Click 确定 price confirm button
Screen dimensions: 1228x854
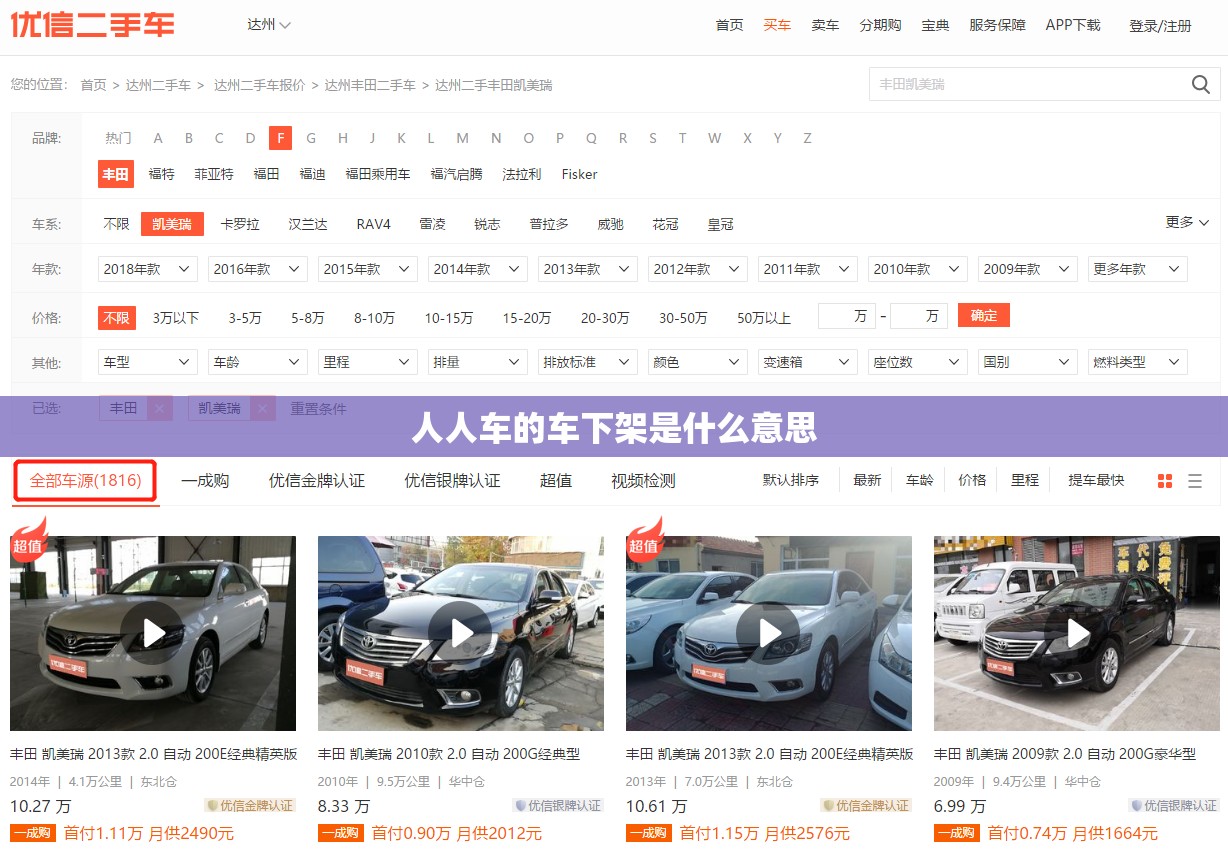pos(984,316)
